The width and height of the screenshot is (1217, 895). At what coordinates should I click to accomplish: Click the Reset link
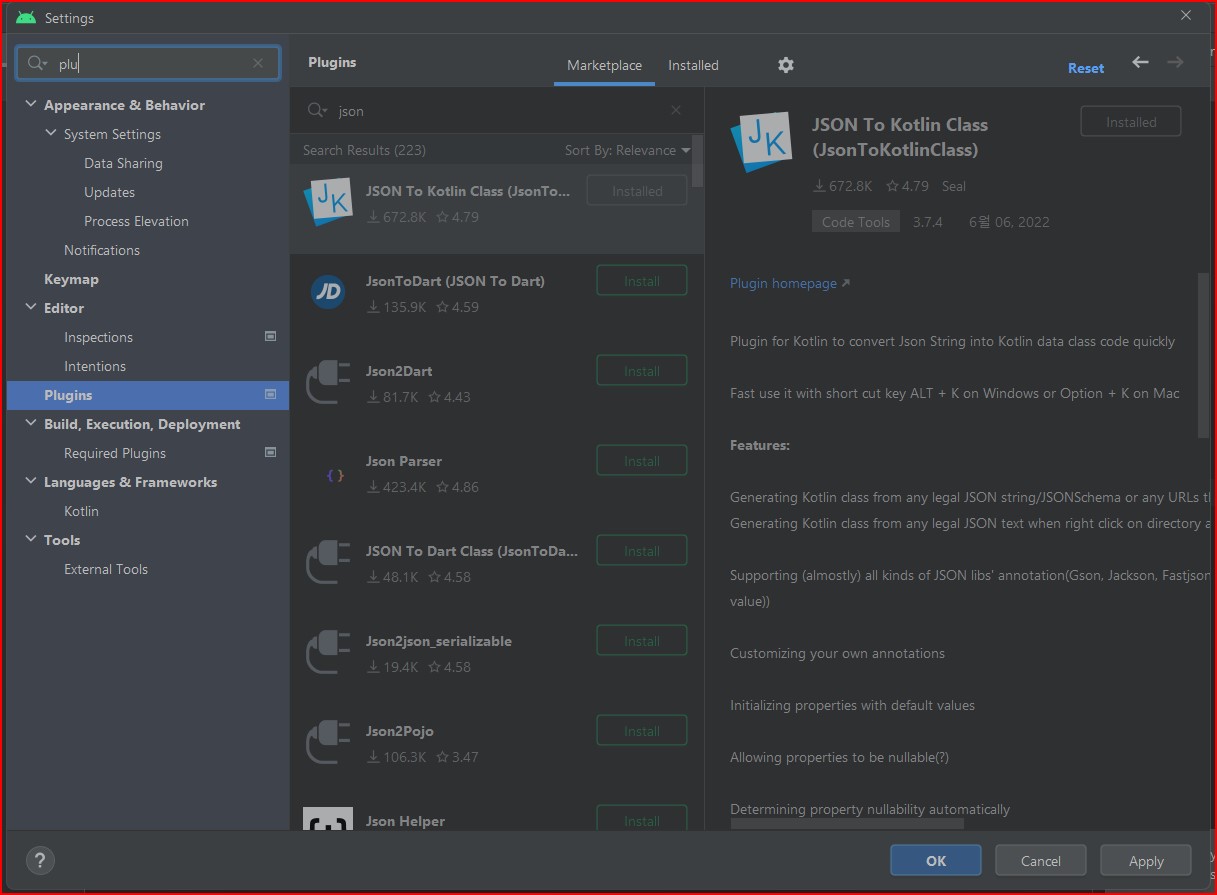point(1086,68)
